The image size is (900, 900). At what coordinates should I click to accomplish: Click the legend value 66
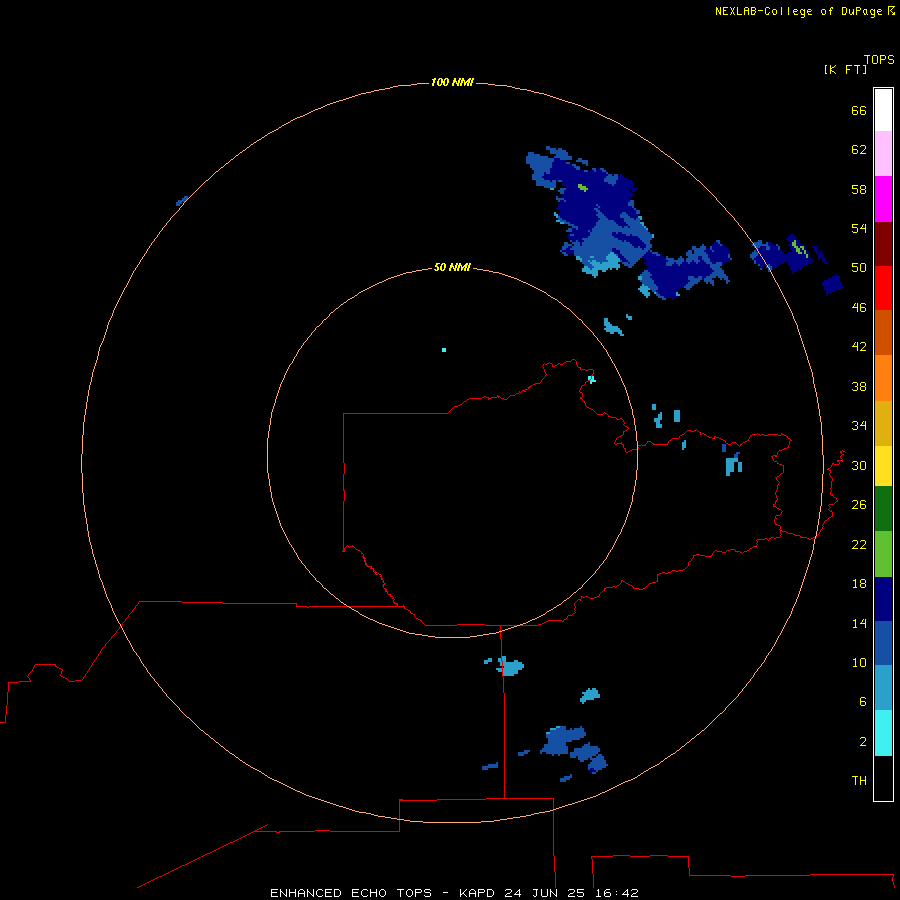click(x=859, y=110)
